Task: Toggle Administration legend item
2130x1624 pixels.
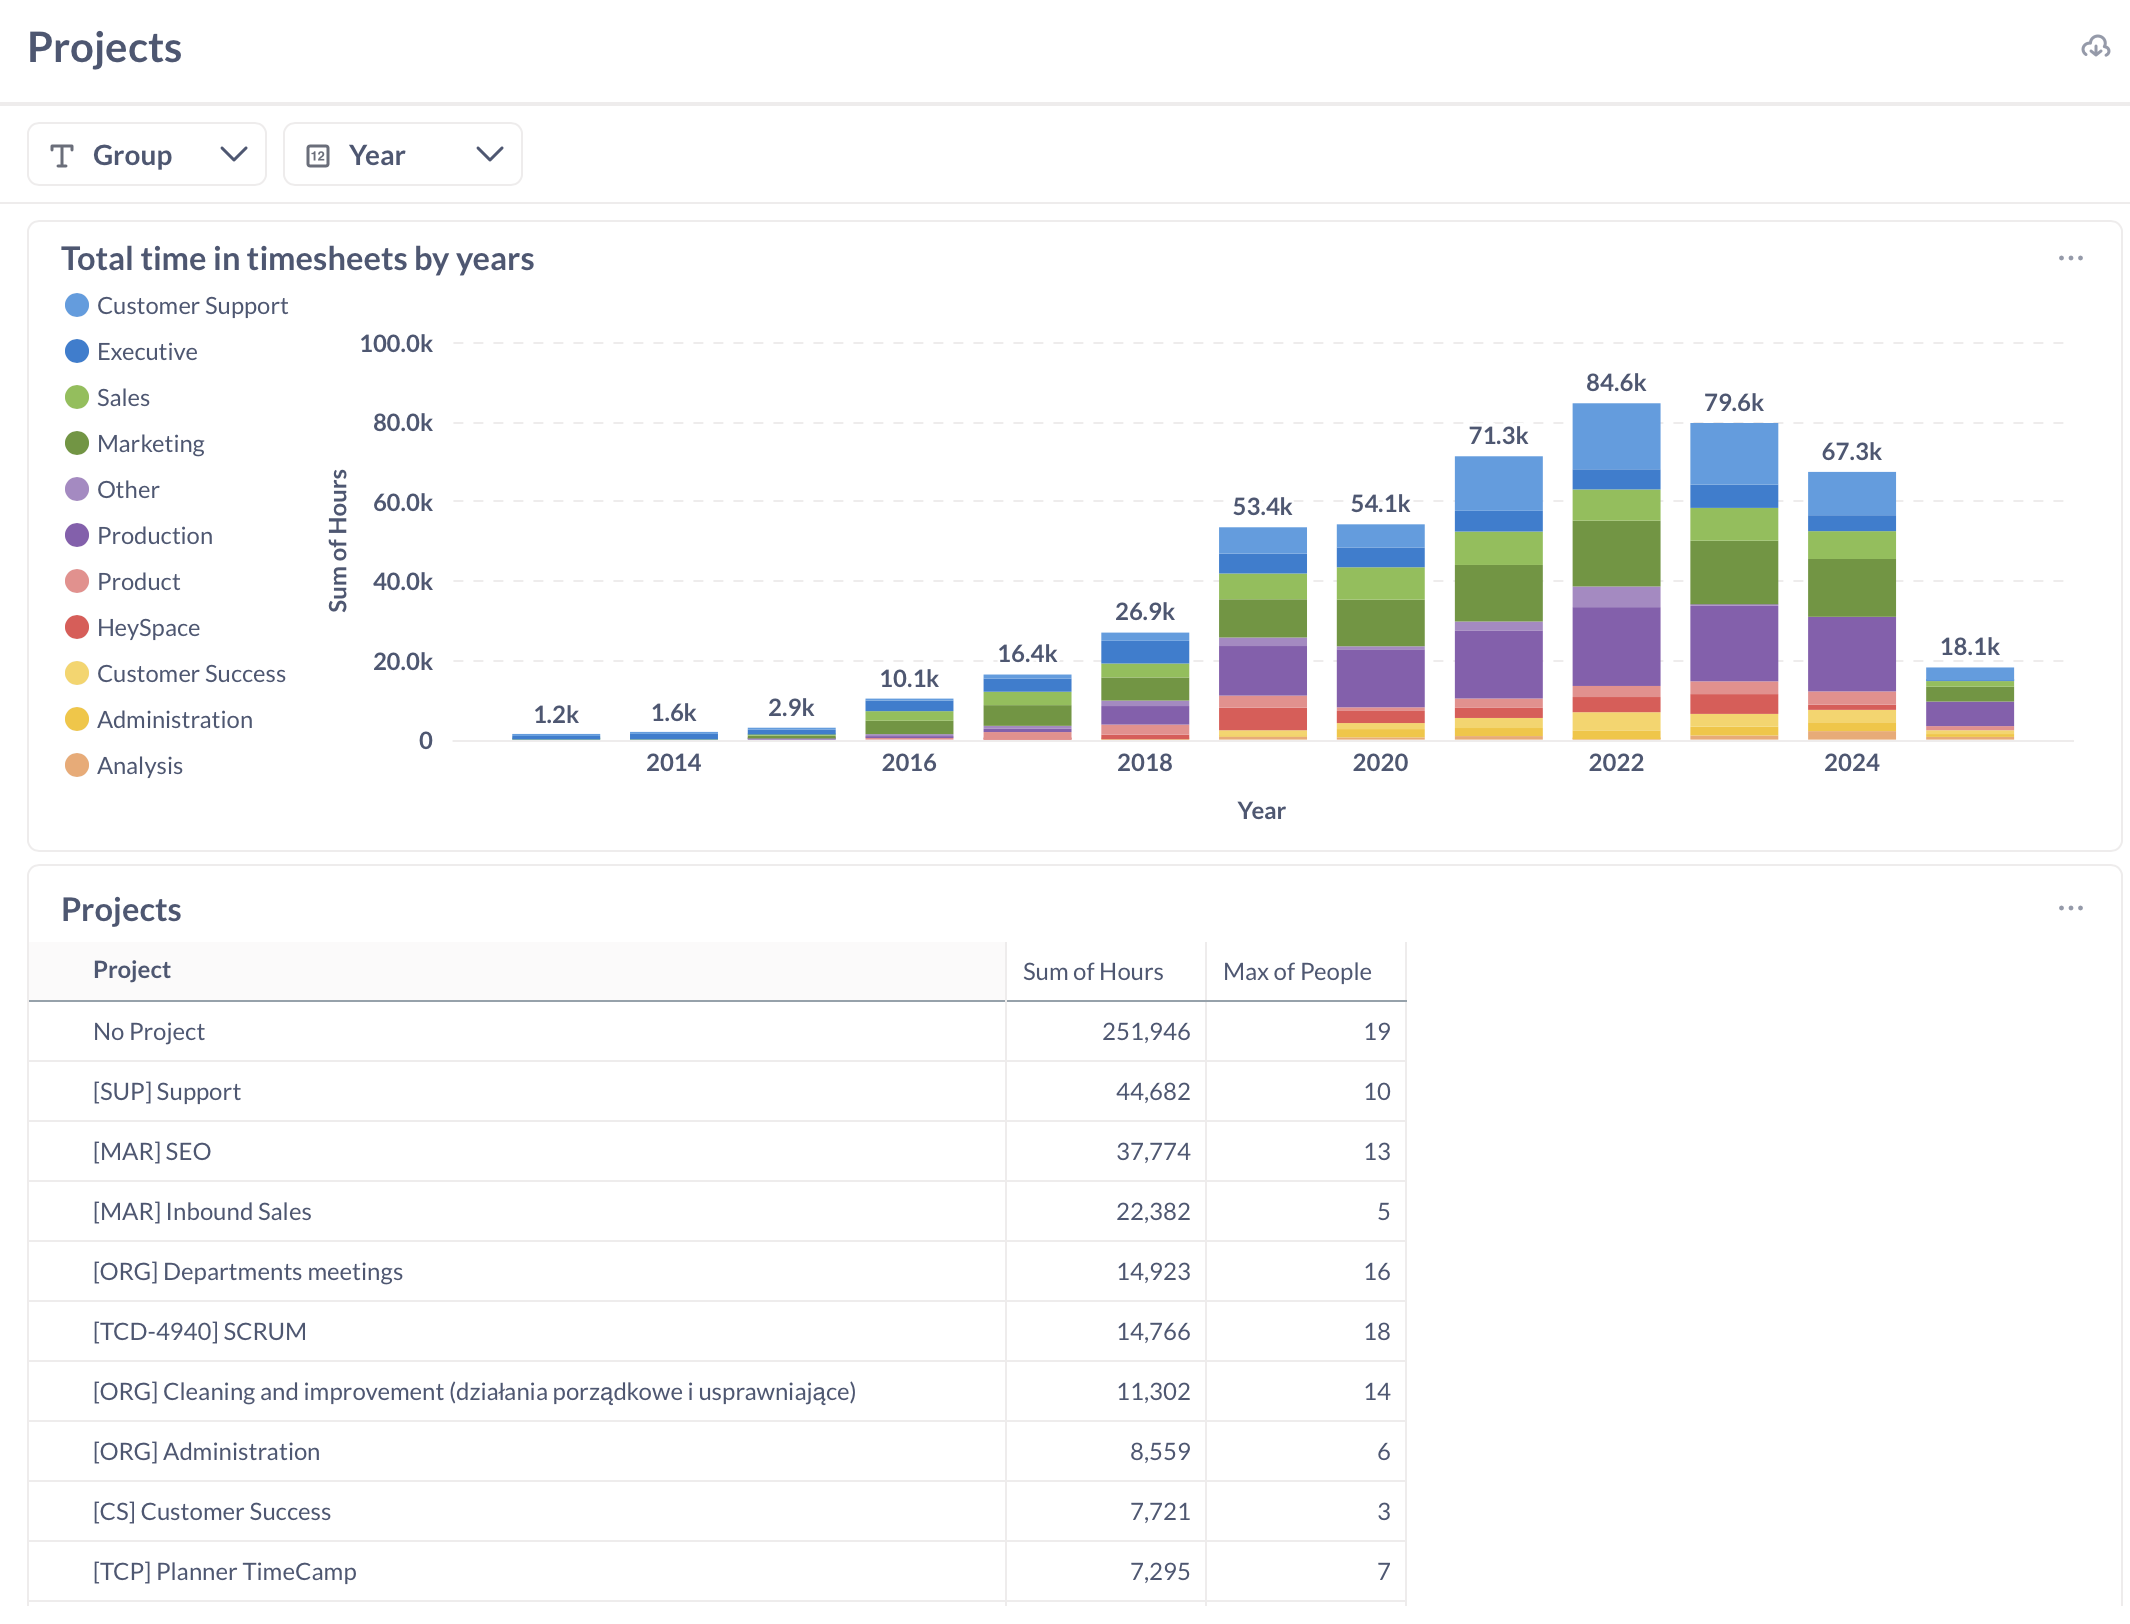Action: point(159,719)
